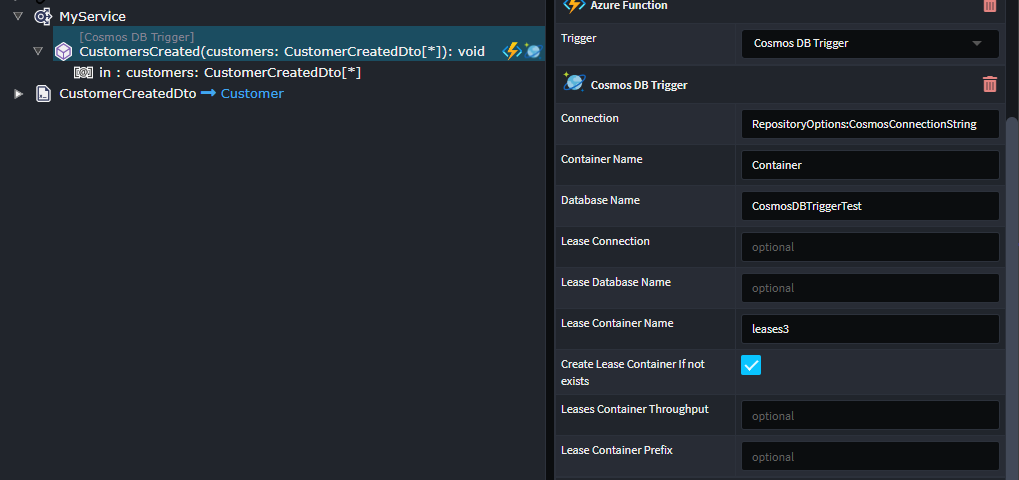
Task: Select the CustomerCreatedDto tree item
Action: (127, 94)
